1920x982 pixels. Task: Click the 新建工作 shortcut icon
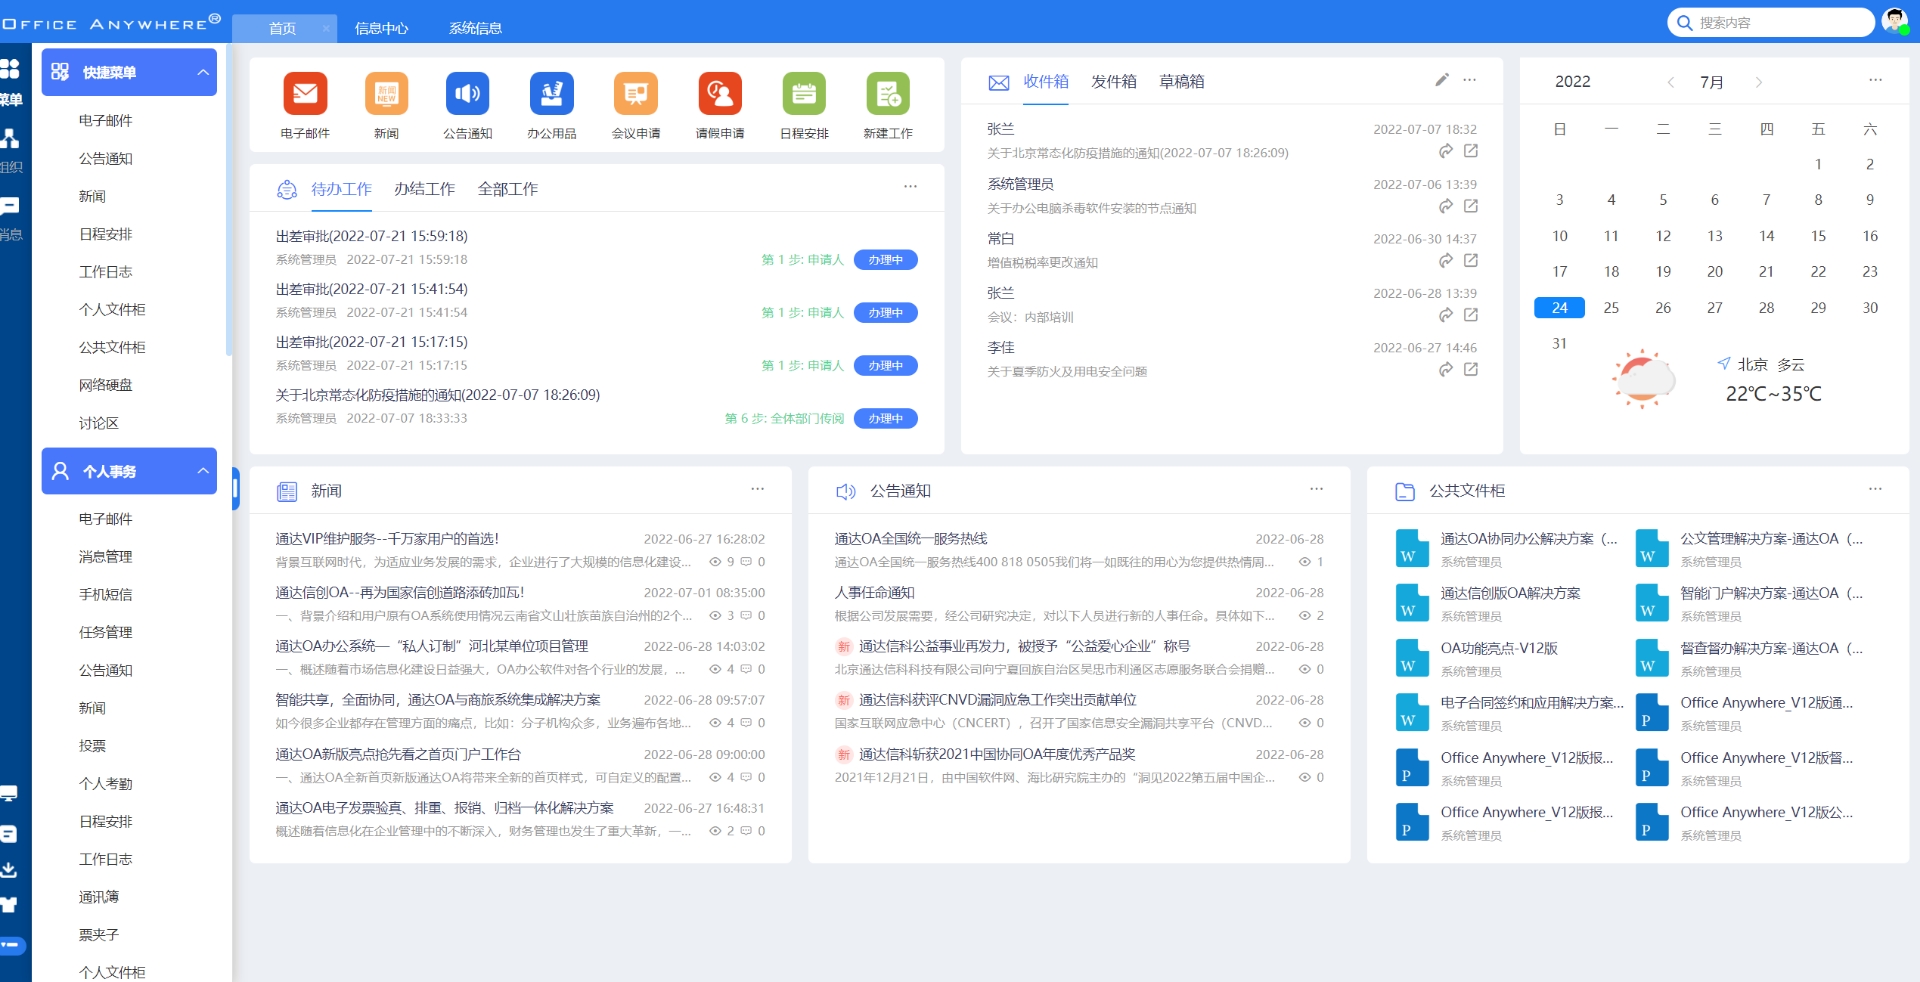click(x=888, y=94)
